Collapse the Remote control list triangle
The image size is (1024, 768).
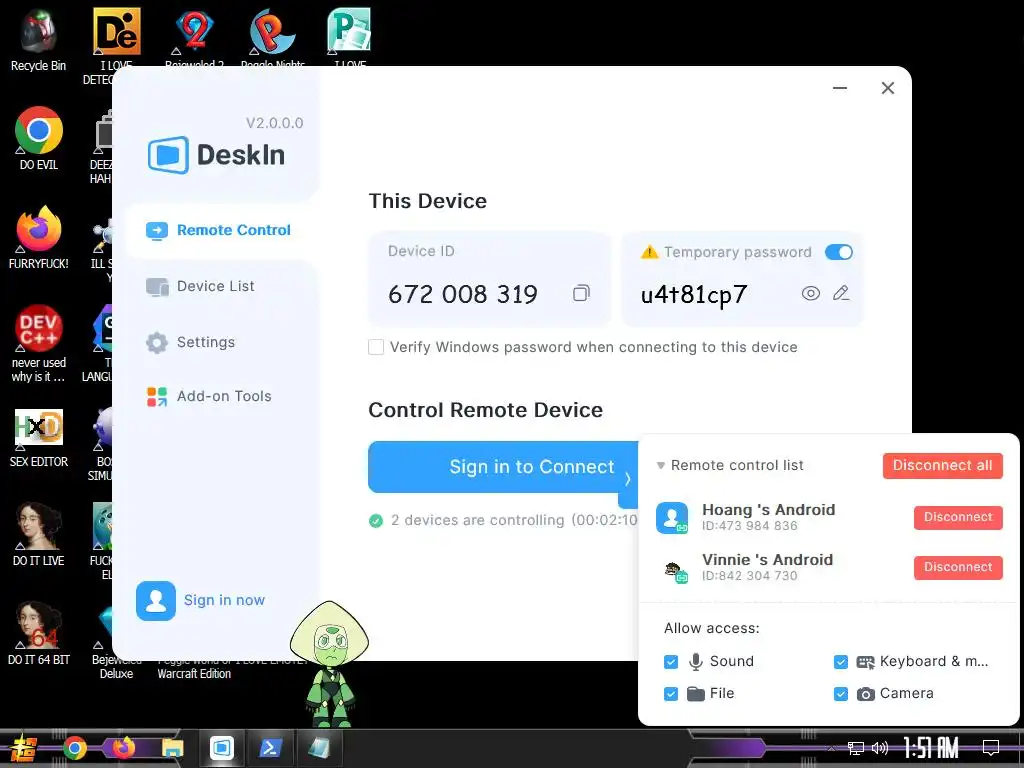coord(661,466)
